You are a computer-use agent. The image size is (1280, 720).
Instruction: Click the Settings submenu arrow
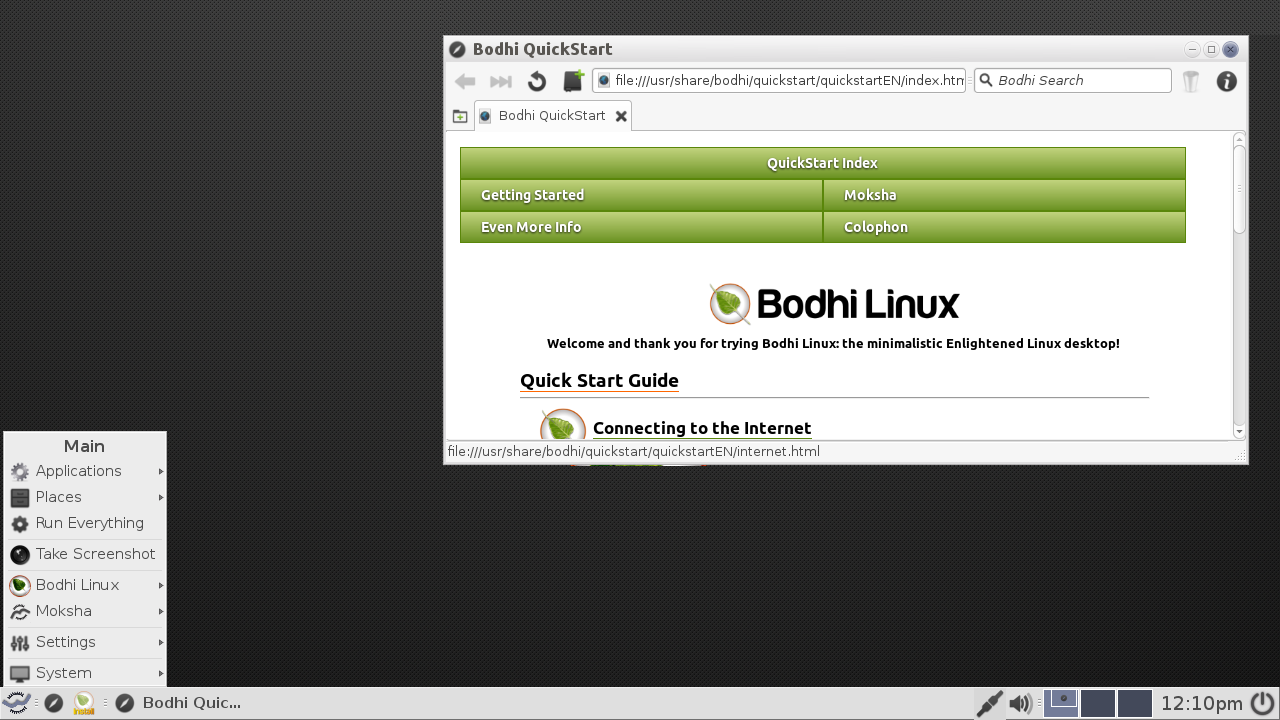[x=160, y=642]
